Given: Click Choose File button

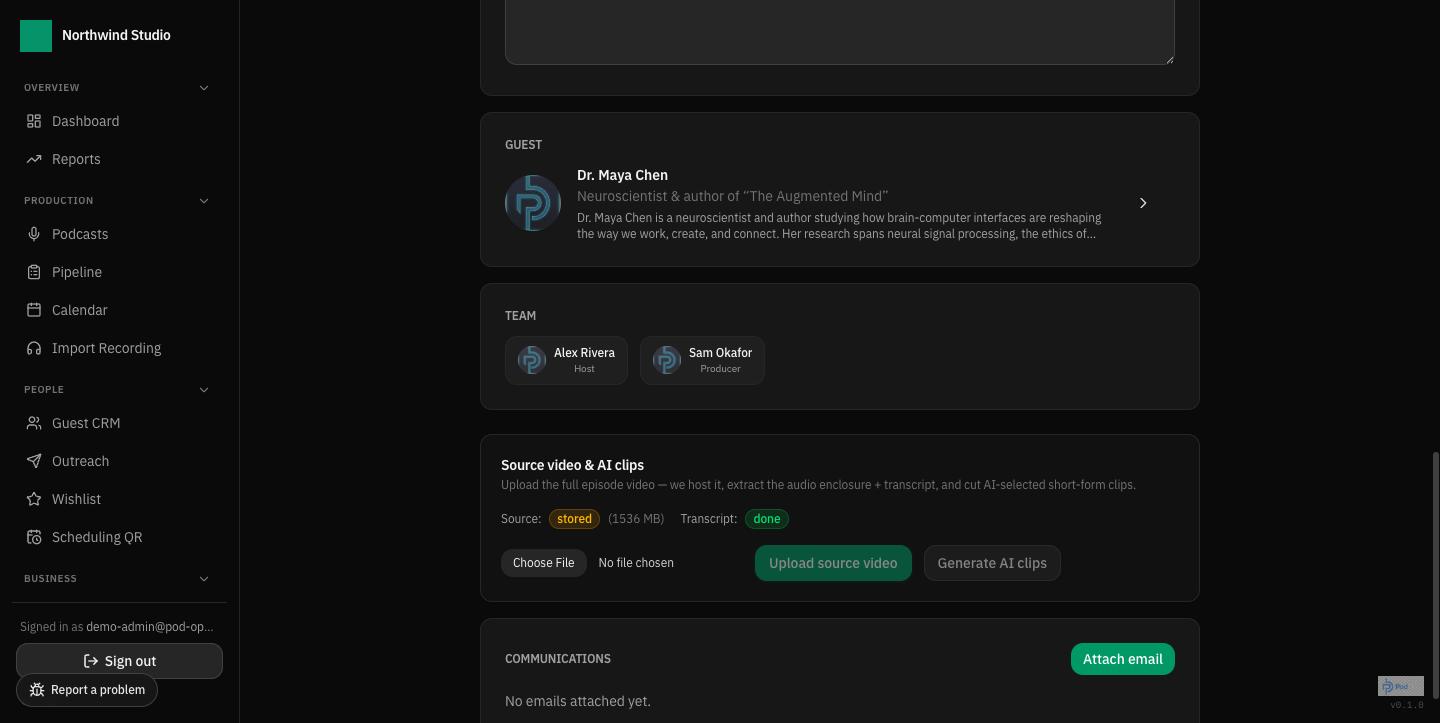Looking at the screenshot, I should (544, 563).
